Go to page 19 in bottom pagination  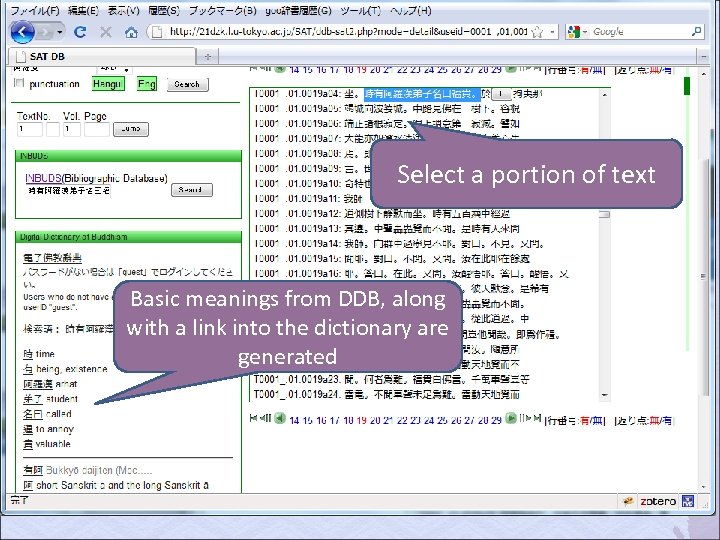coord(361,420)
